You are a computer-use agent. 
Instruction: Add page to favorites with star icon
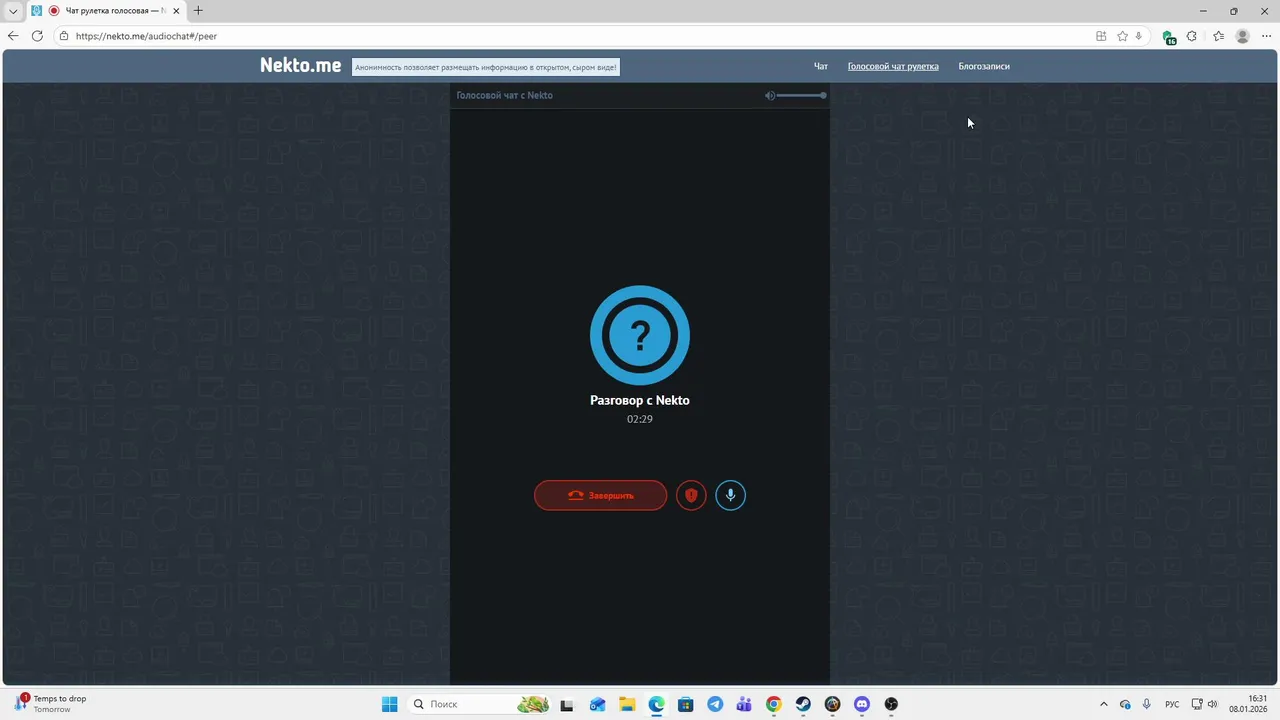(x=1122, y=36)
